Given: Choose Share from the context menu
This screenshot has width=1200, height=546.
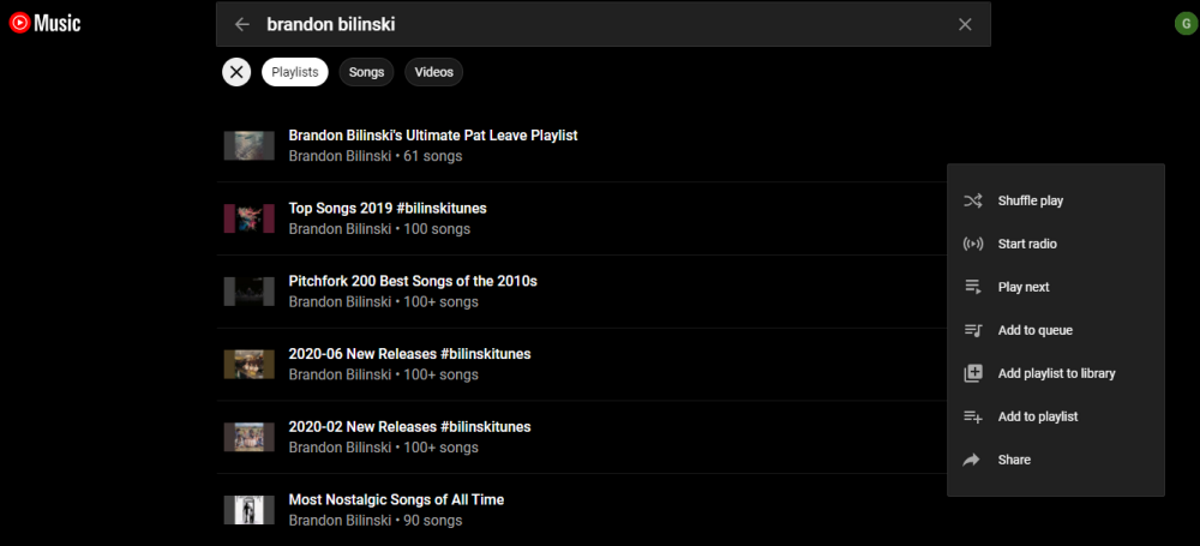Looking at the screenshot, I should tap(1013, 460).
